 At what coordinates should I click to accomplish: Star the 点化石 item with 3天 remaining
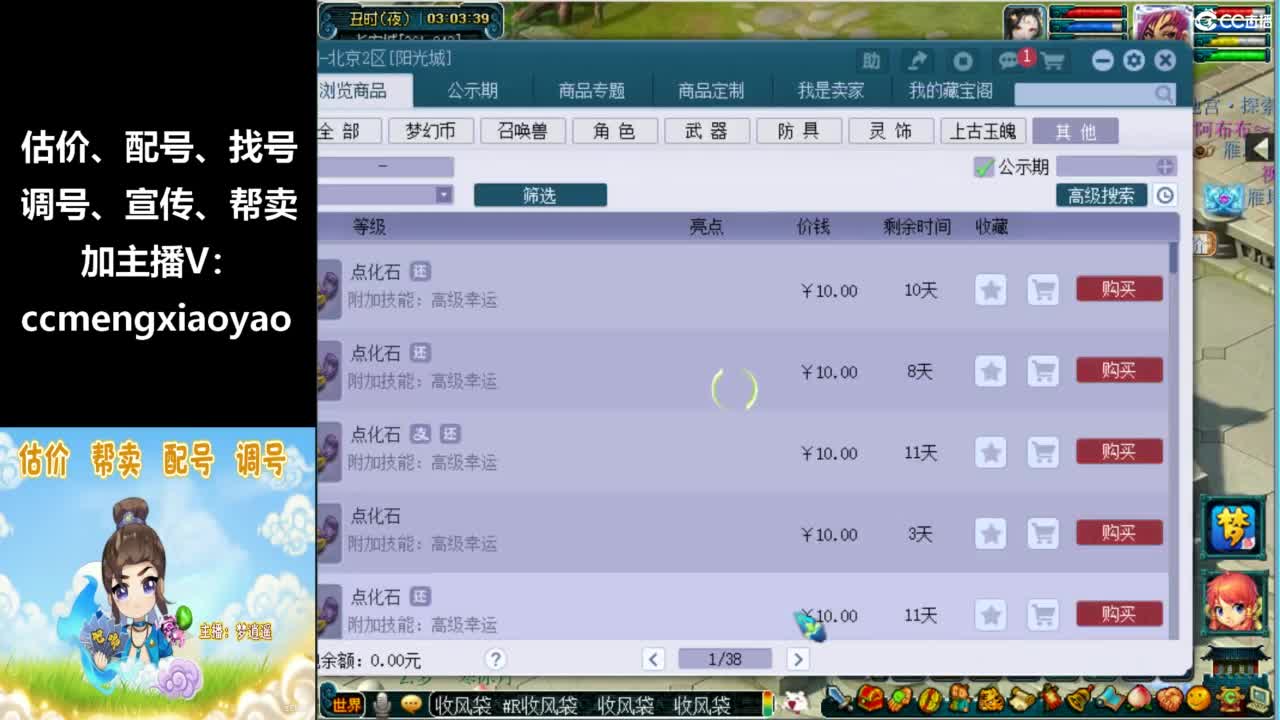(x=991, y=533)
